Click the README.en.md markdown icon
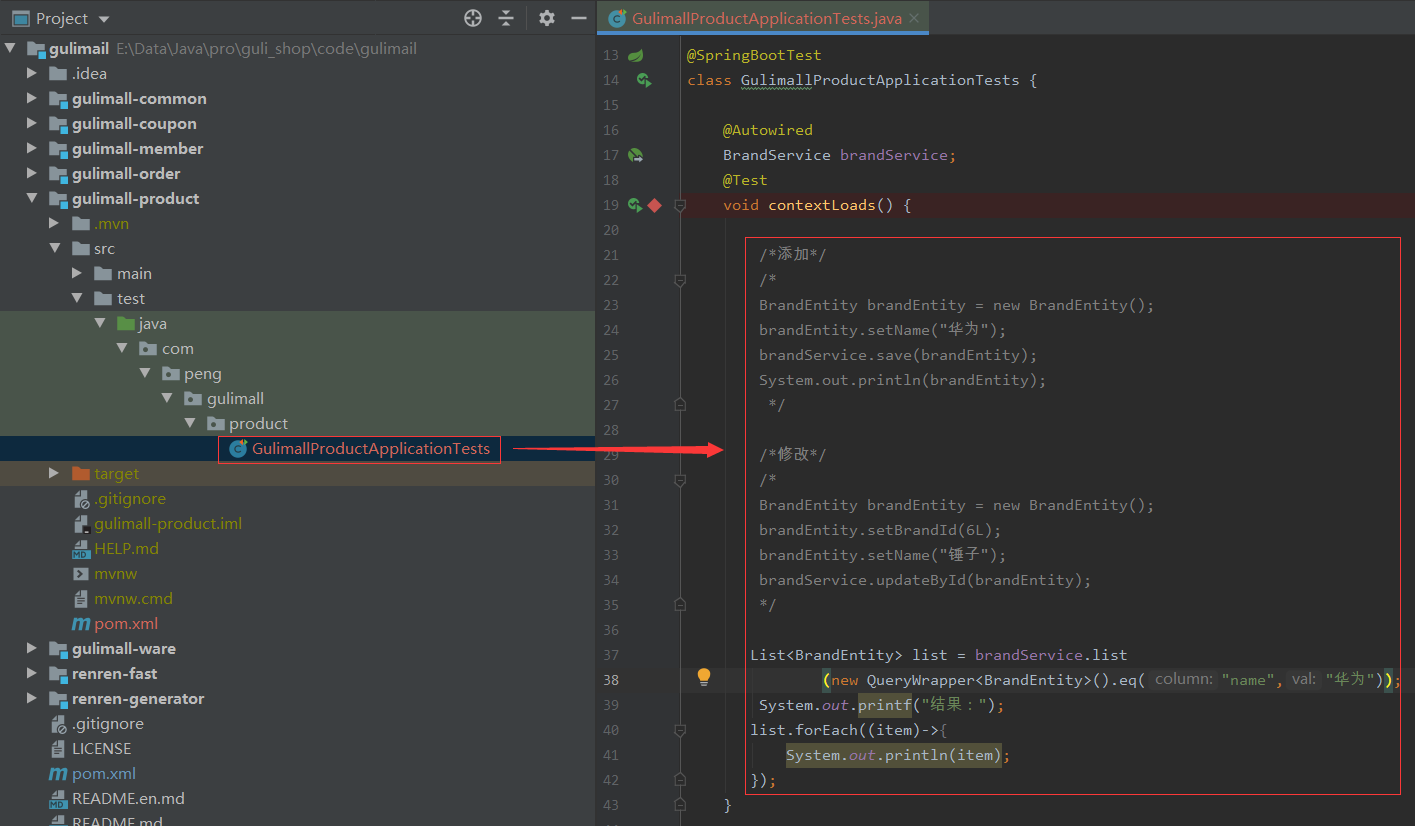Viewport: 1415px width, 826px height. pos(58,799)
